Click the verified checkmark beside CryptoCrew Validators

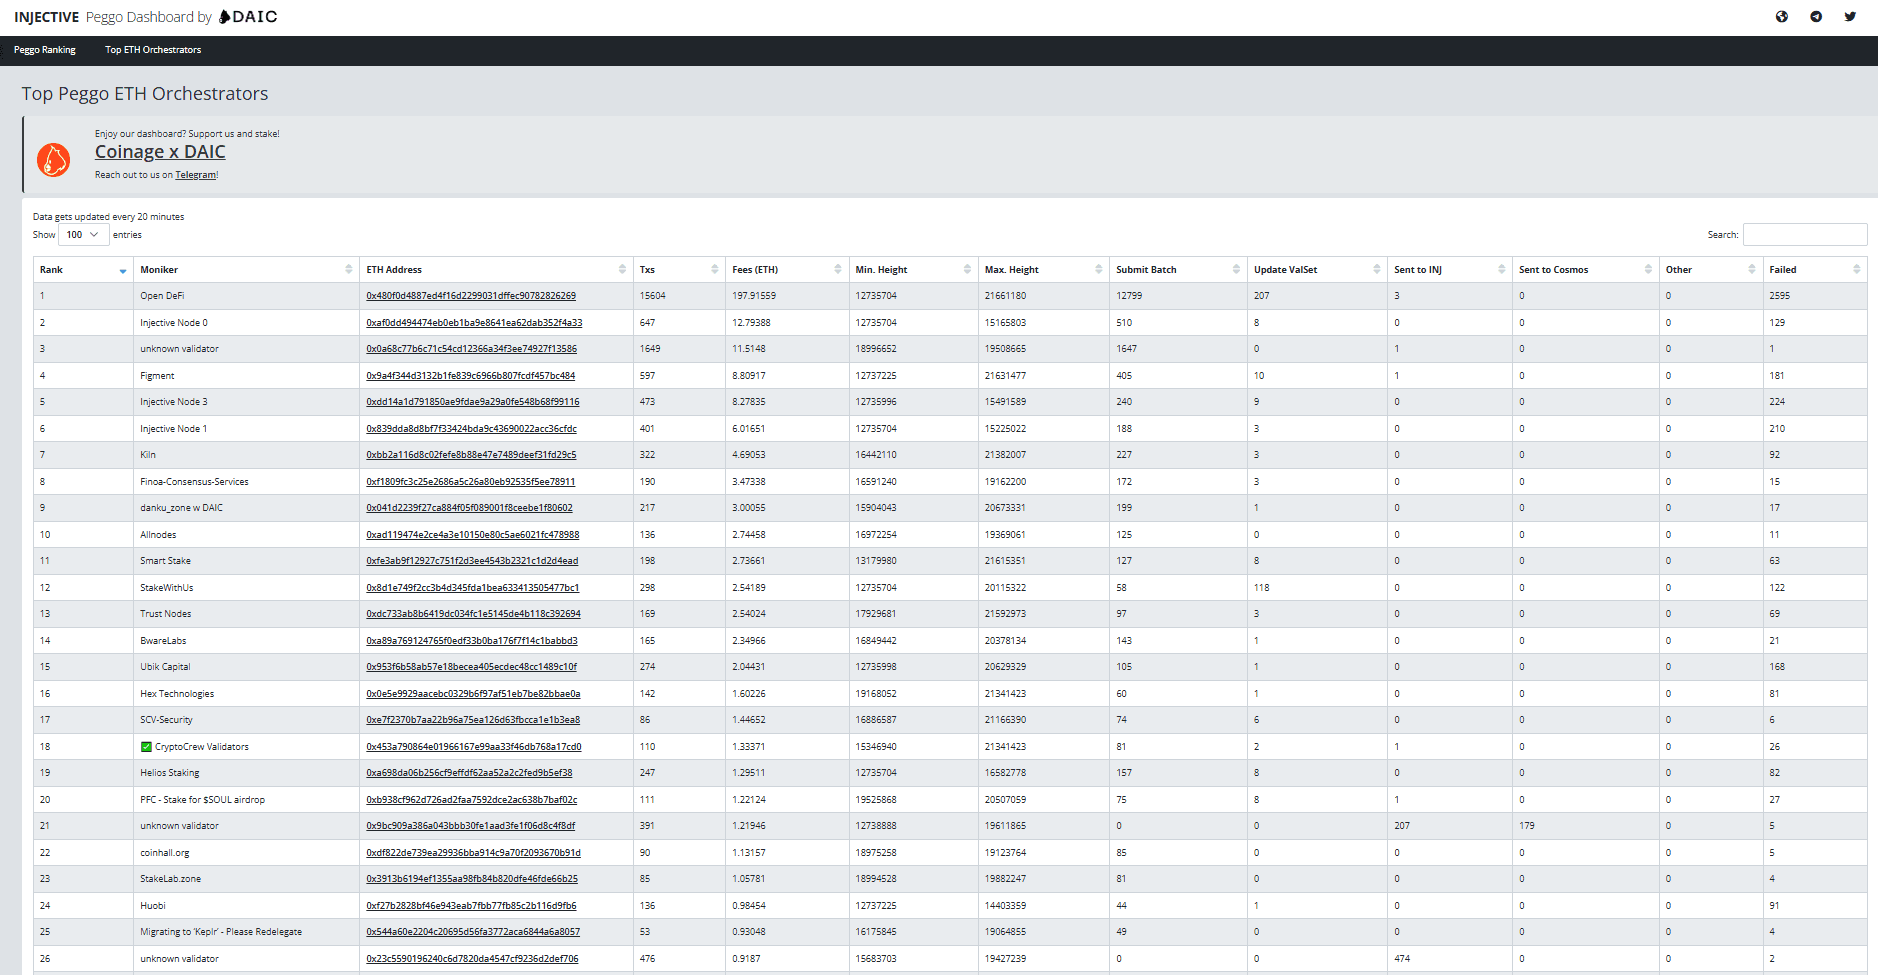click(146, 746)
